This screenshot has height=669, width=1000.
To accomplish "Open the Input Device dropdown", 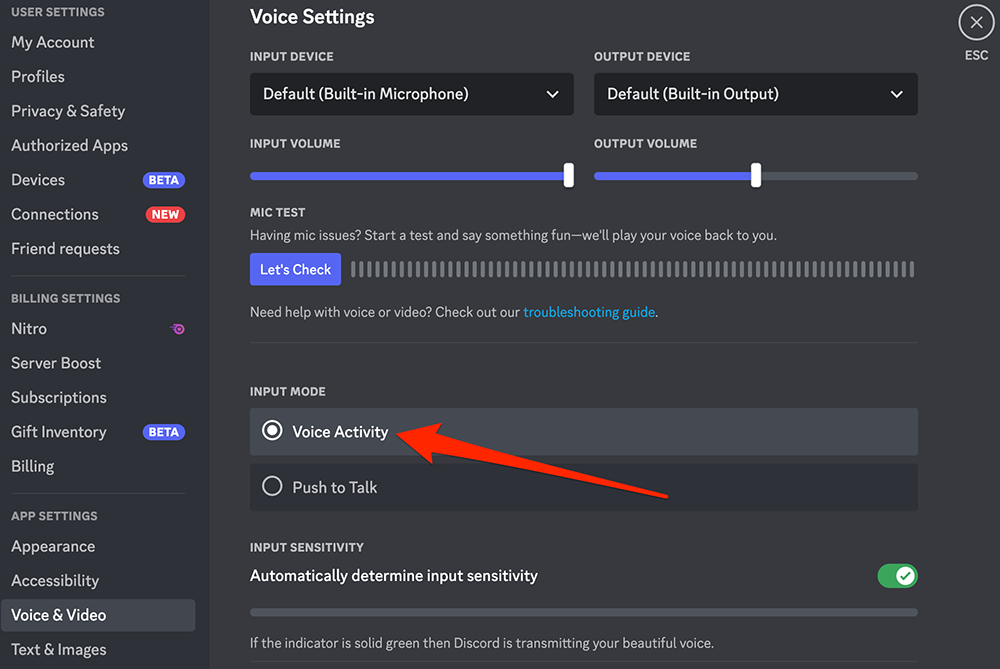I will [411, 94].
